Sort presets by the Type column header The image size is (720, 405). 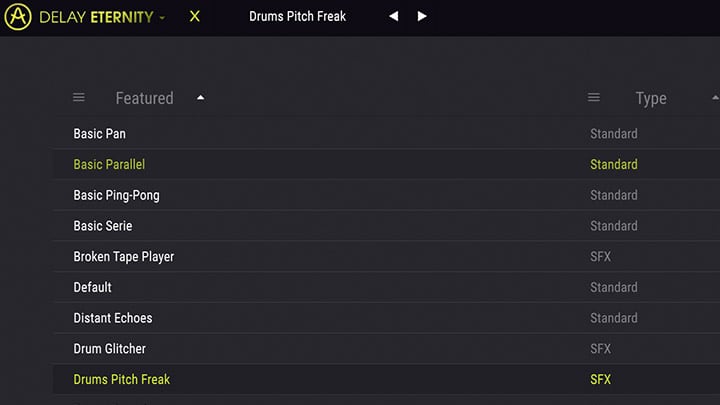tap(651, 98)
